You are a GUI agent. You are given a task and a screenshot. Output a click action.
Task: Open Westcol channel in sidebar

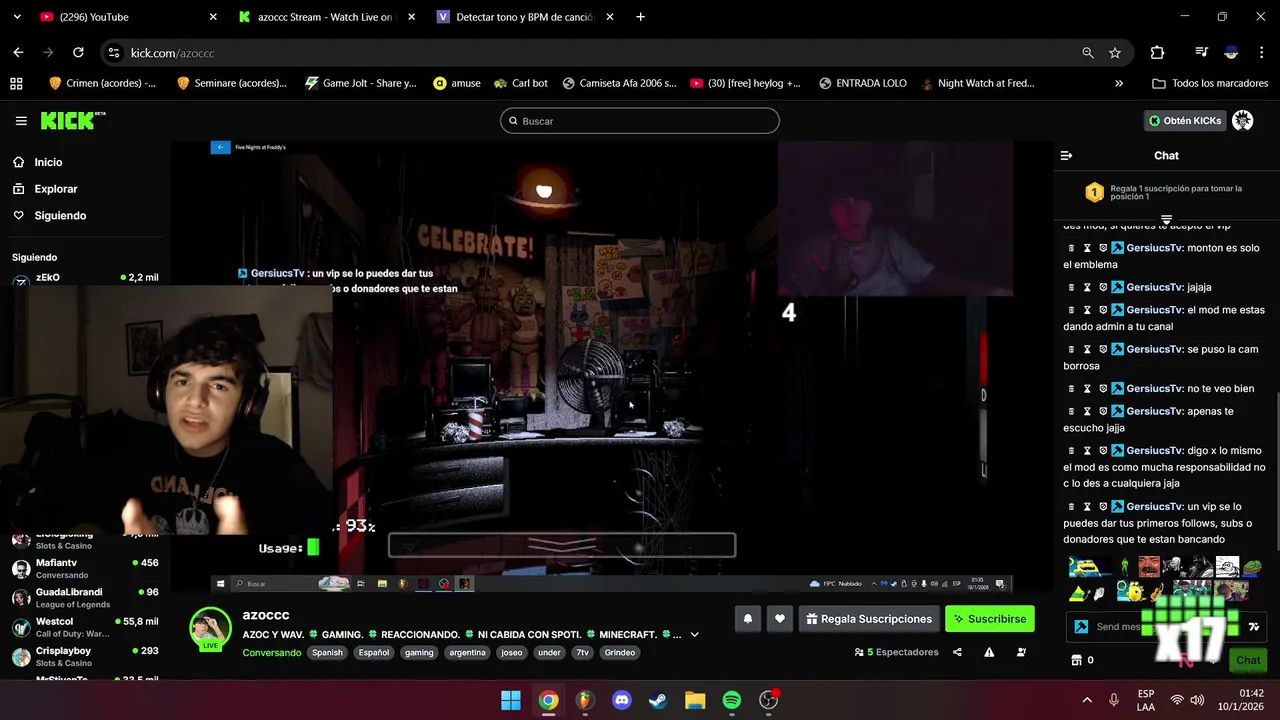[x=85, y=627]
